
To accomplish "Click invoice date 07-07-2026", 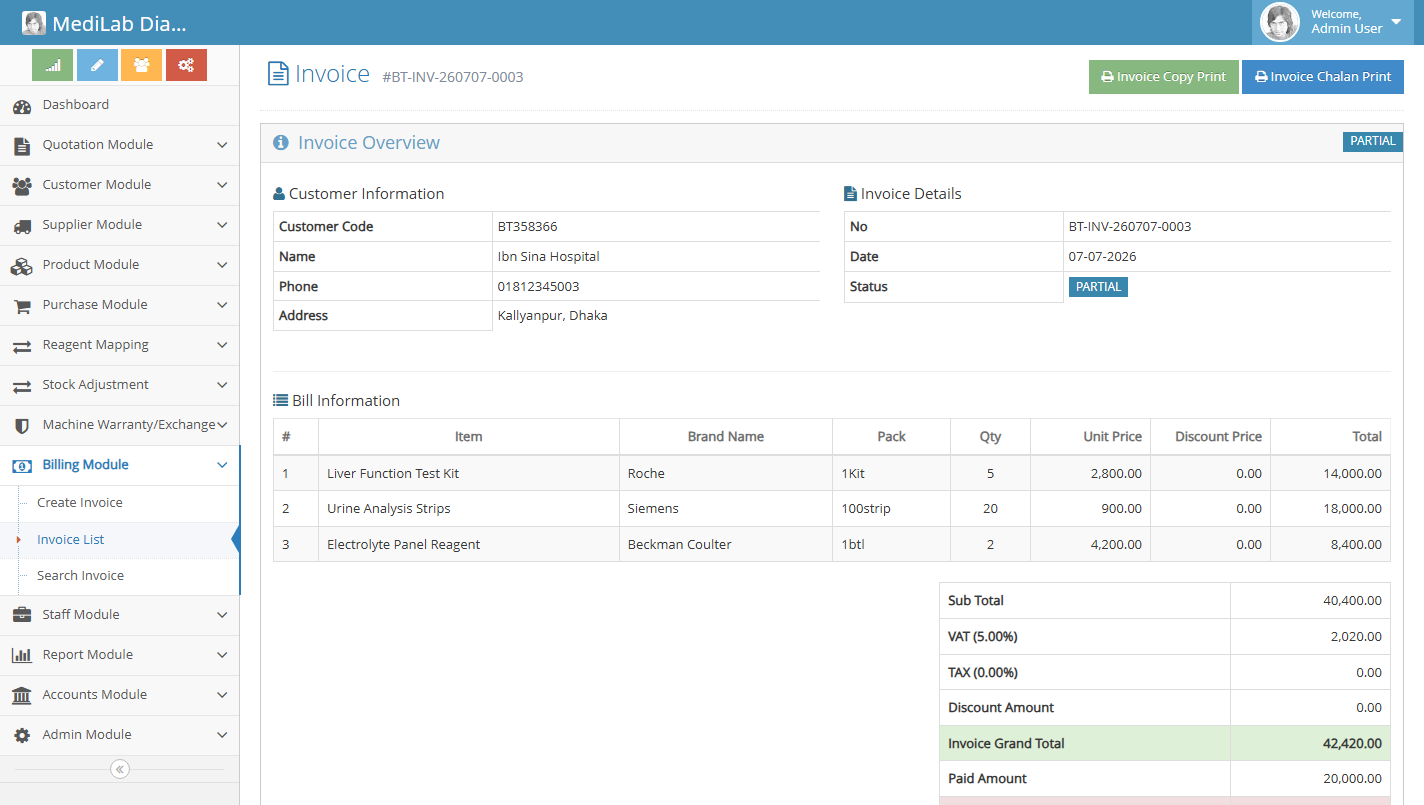I will (1103, 257).
